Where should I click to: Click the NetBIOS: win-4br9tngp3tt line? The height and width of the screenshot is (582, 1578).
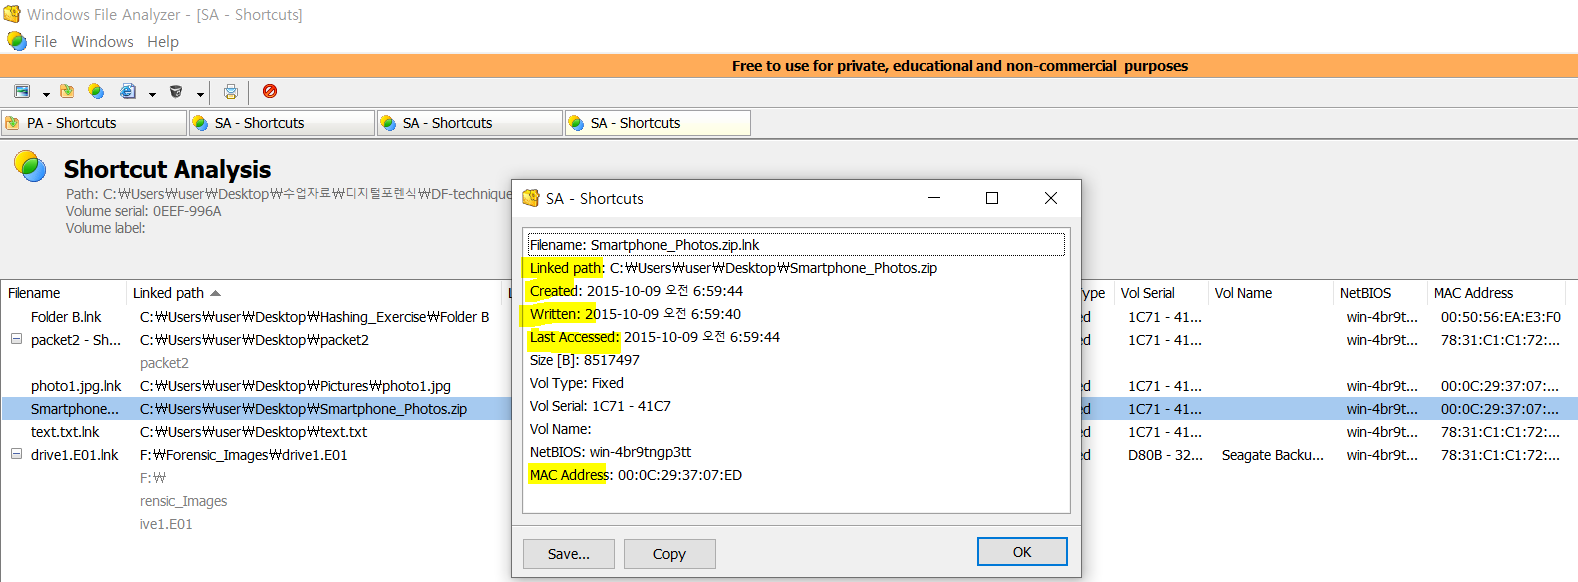pyautogui.click(x=610, y=452)
